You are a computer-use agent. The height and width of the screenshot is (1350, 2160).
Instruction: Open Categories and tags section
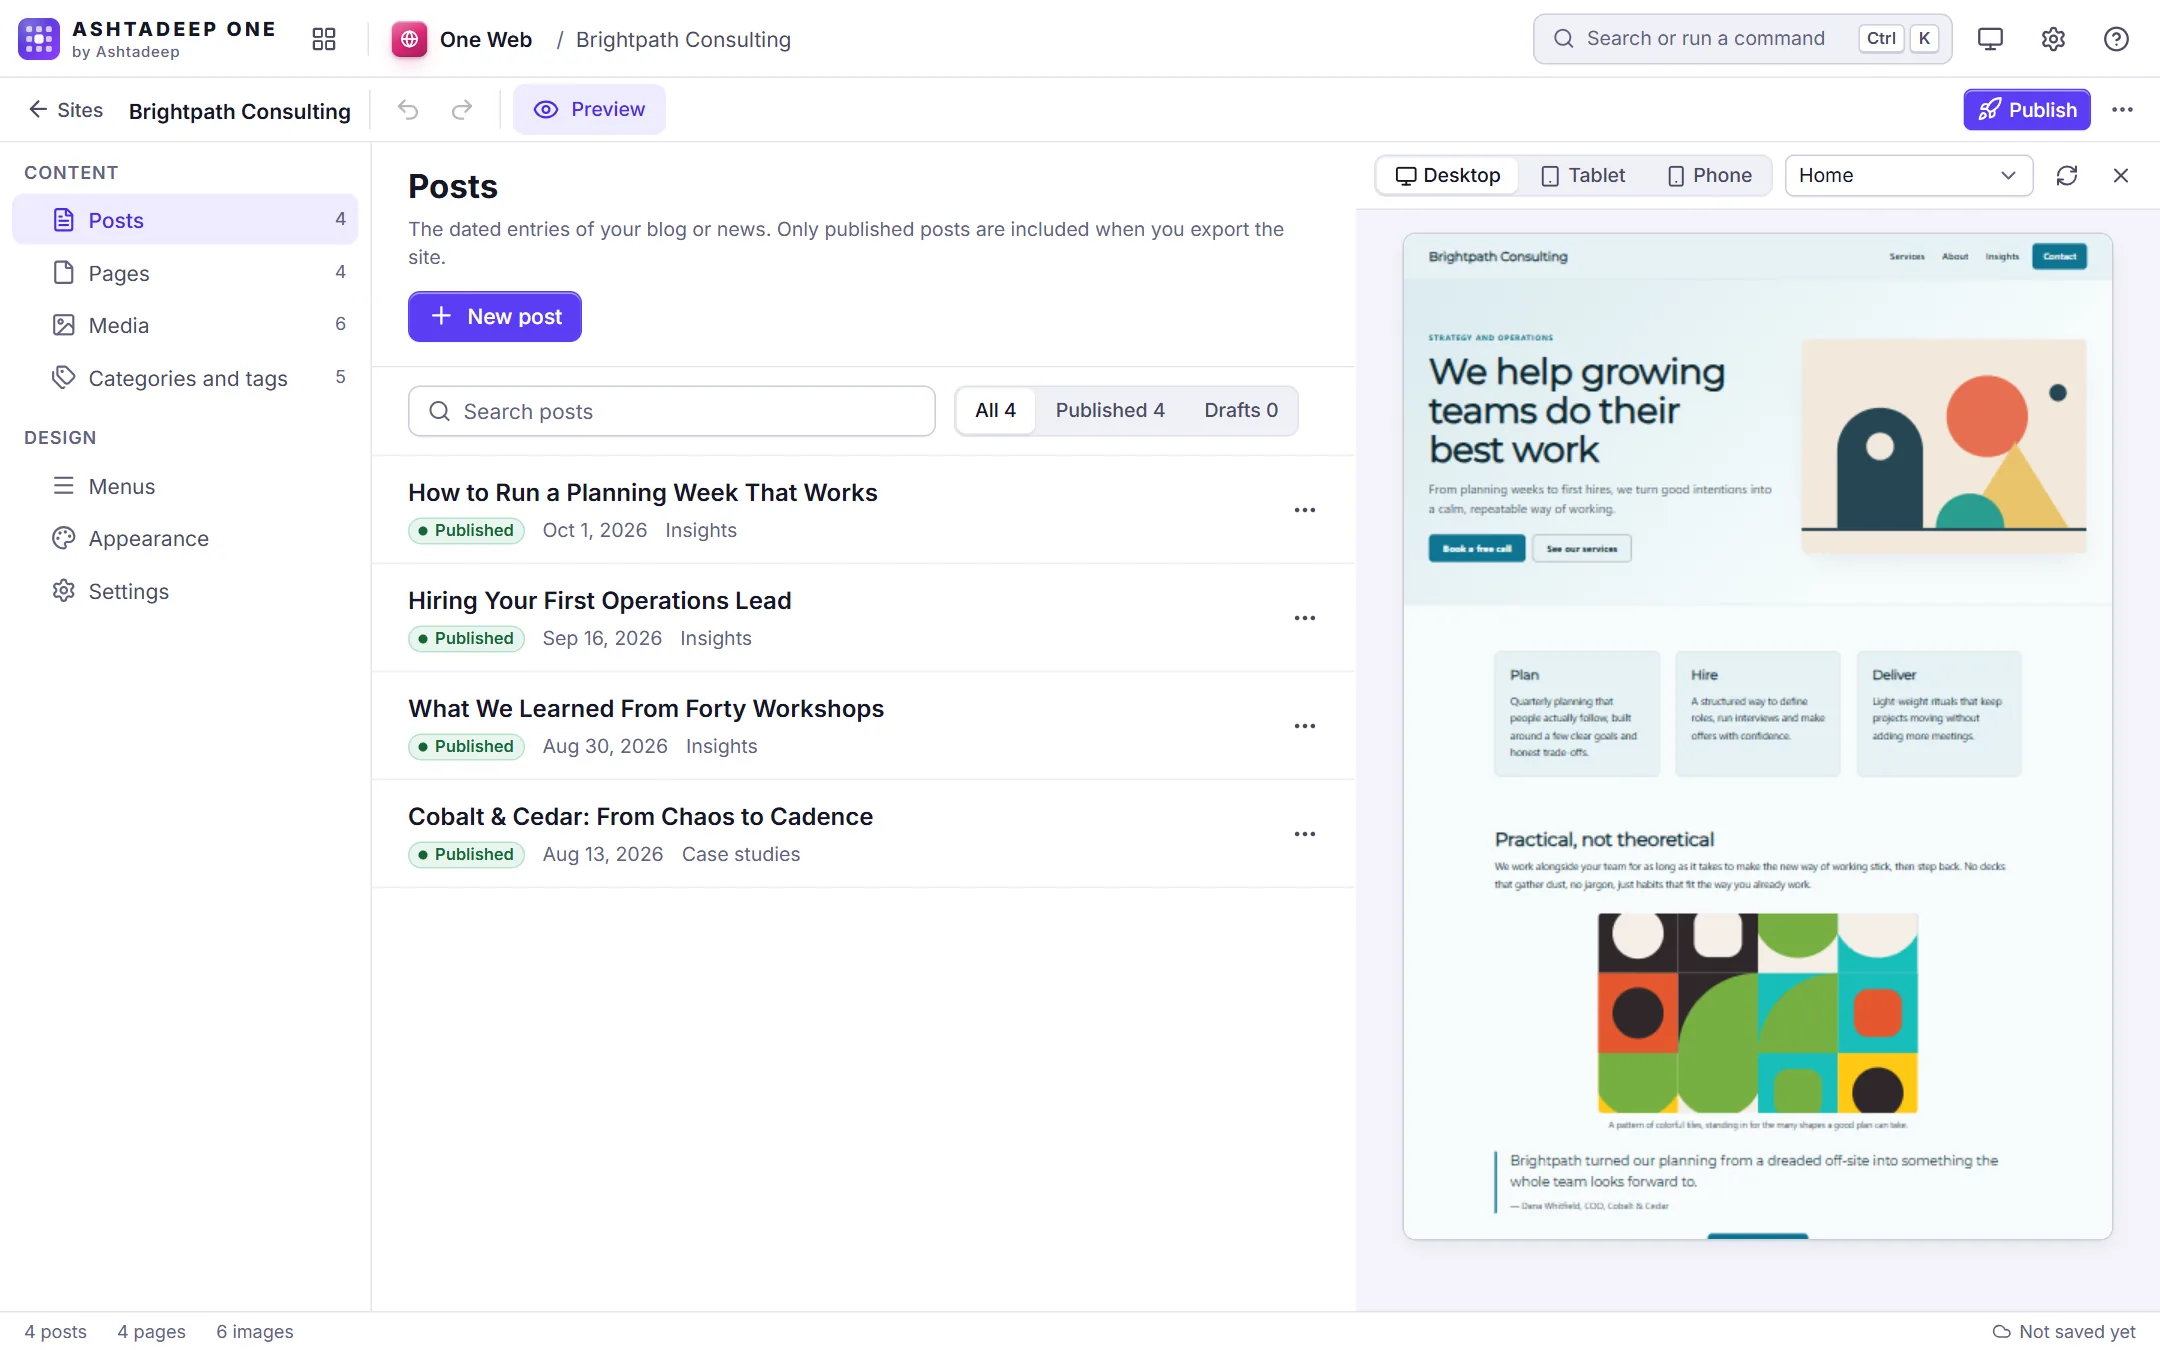185,378
